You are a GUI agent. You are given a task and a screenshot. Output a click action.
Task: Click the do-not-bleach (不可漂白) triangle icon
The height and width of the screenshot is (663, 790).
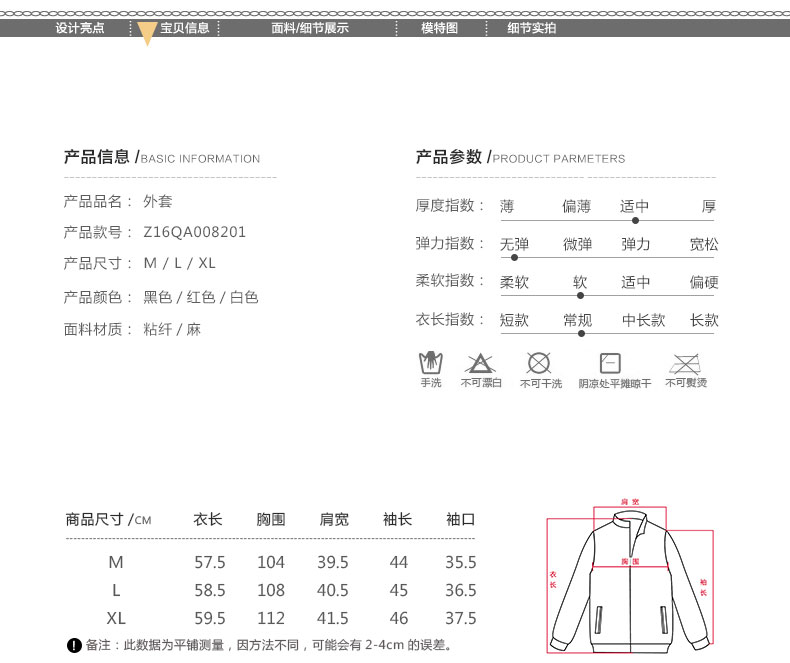pos(481,363)
